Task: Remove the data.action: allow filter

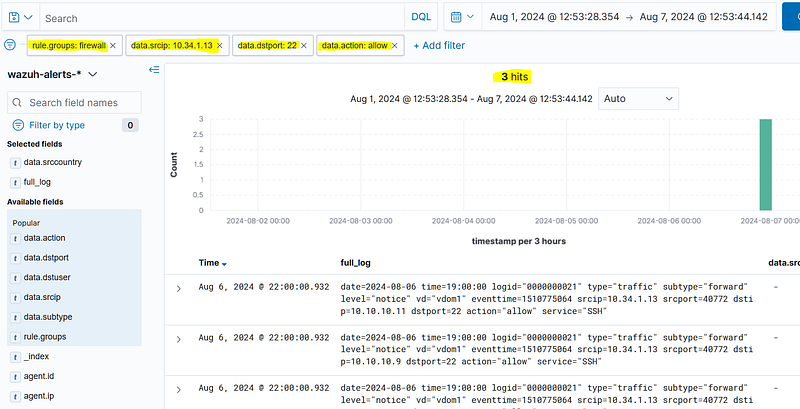Action: [x=394, y=45]
